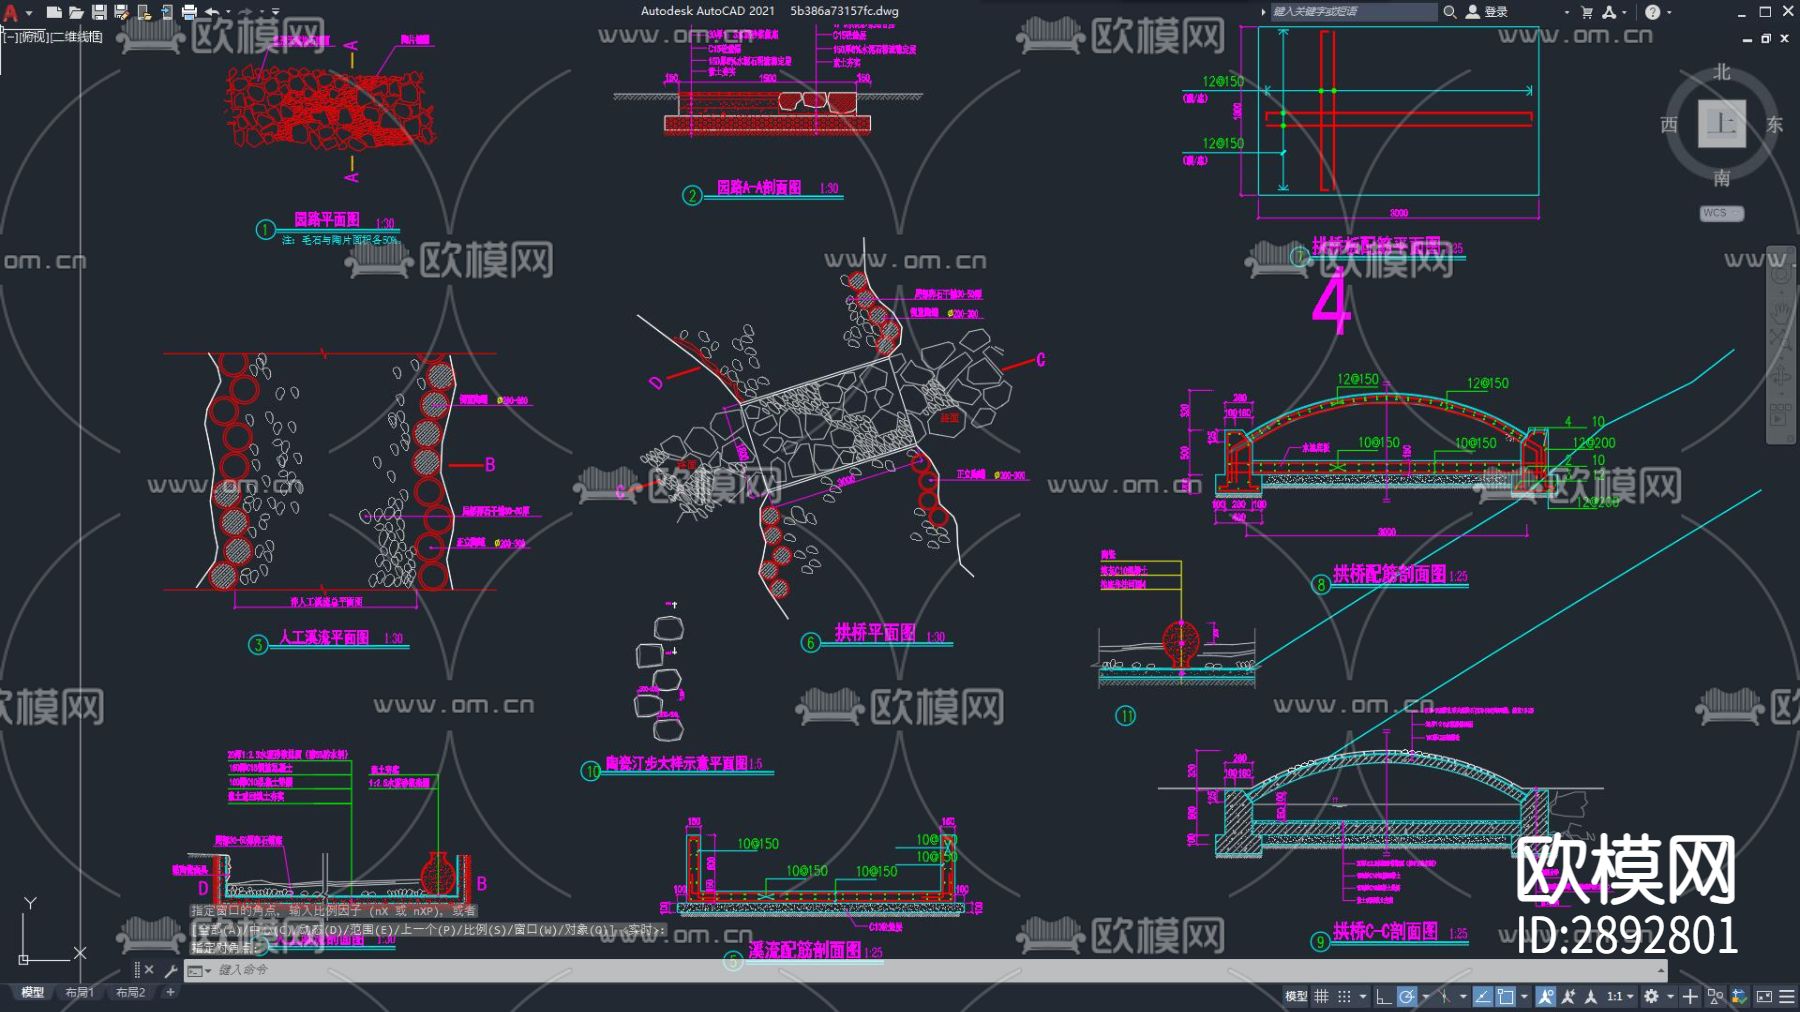Open Object Snap settings dropdown arrow

tap(1523, 996)
